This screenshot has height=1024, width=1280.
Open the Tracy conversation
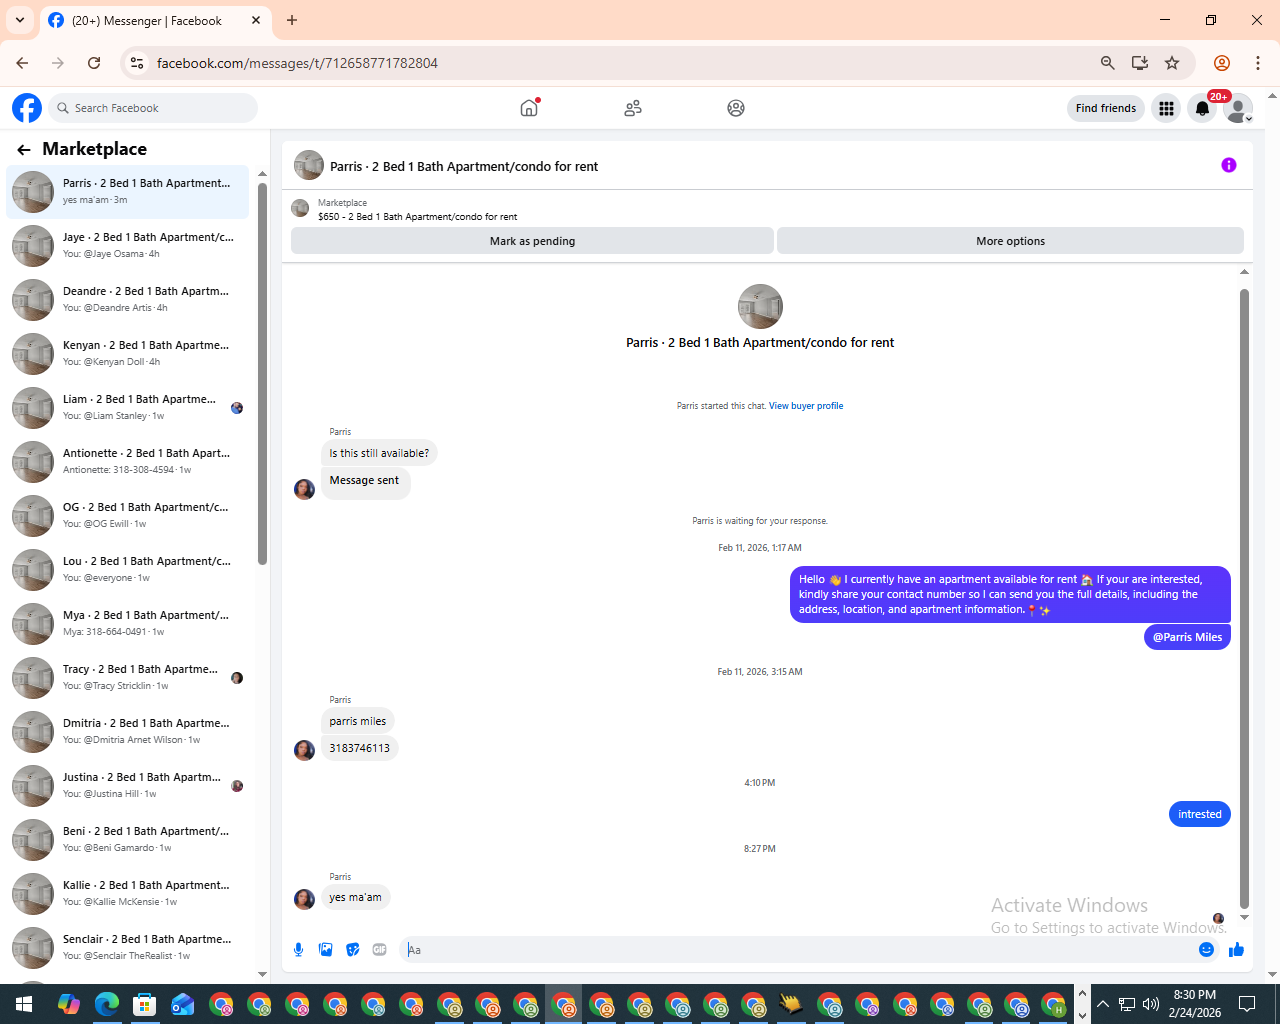[x=128, y=678]
